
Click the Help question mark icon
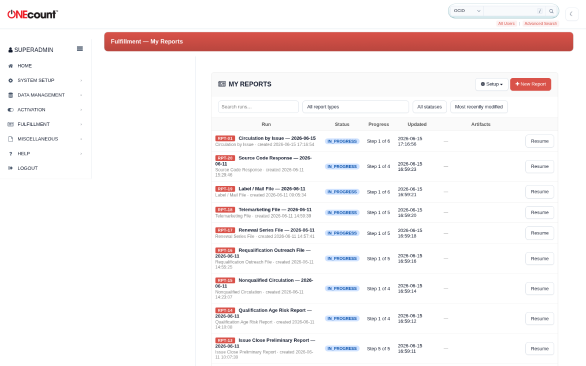[x=10, y=154]
